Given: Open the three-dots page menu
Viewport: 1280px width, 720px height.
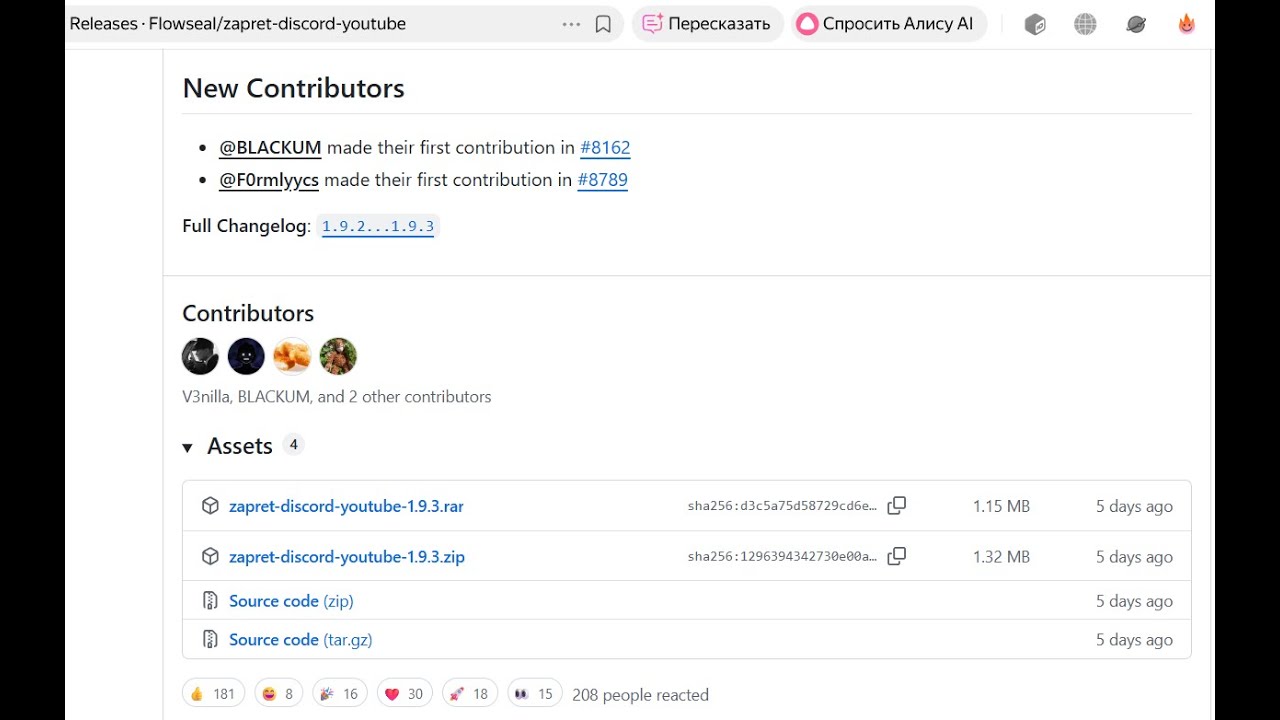Looking at the screenshot, I should point(571,24).
